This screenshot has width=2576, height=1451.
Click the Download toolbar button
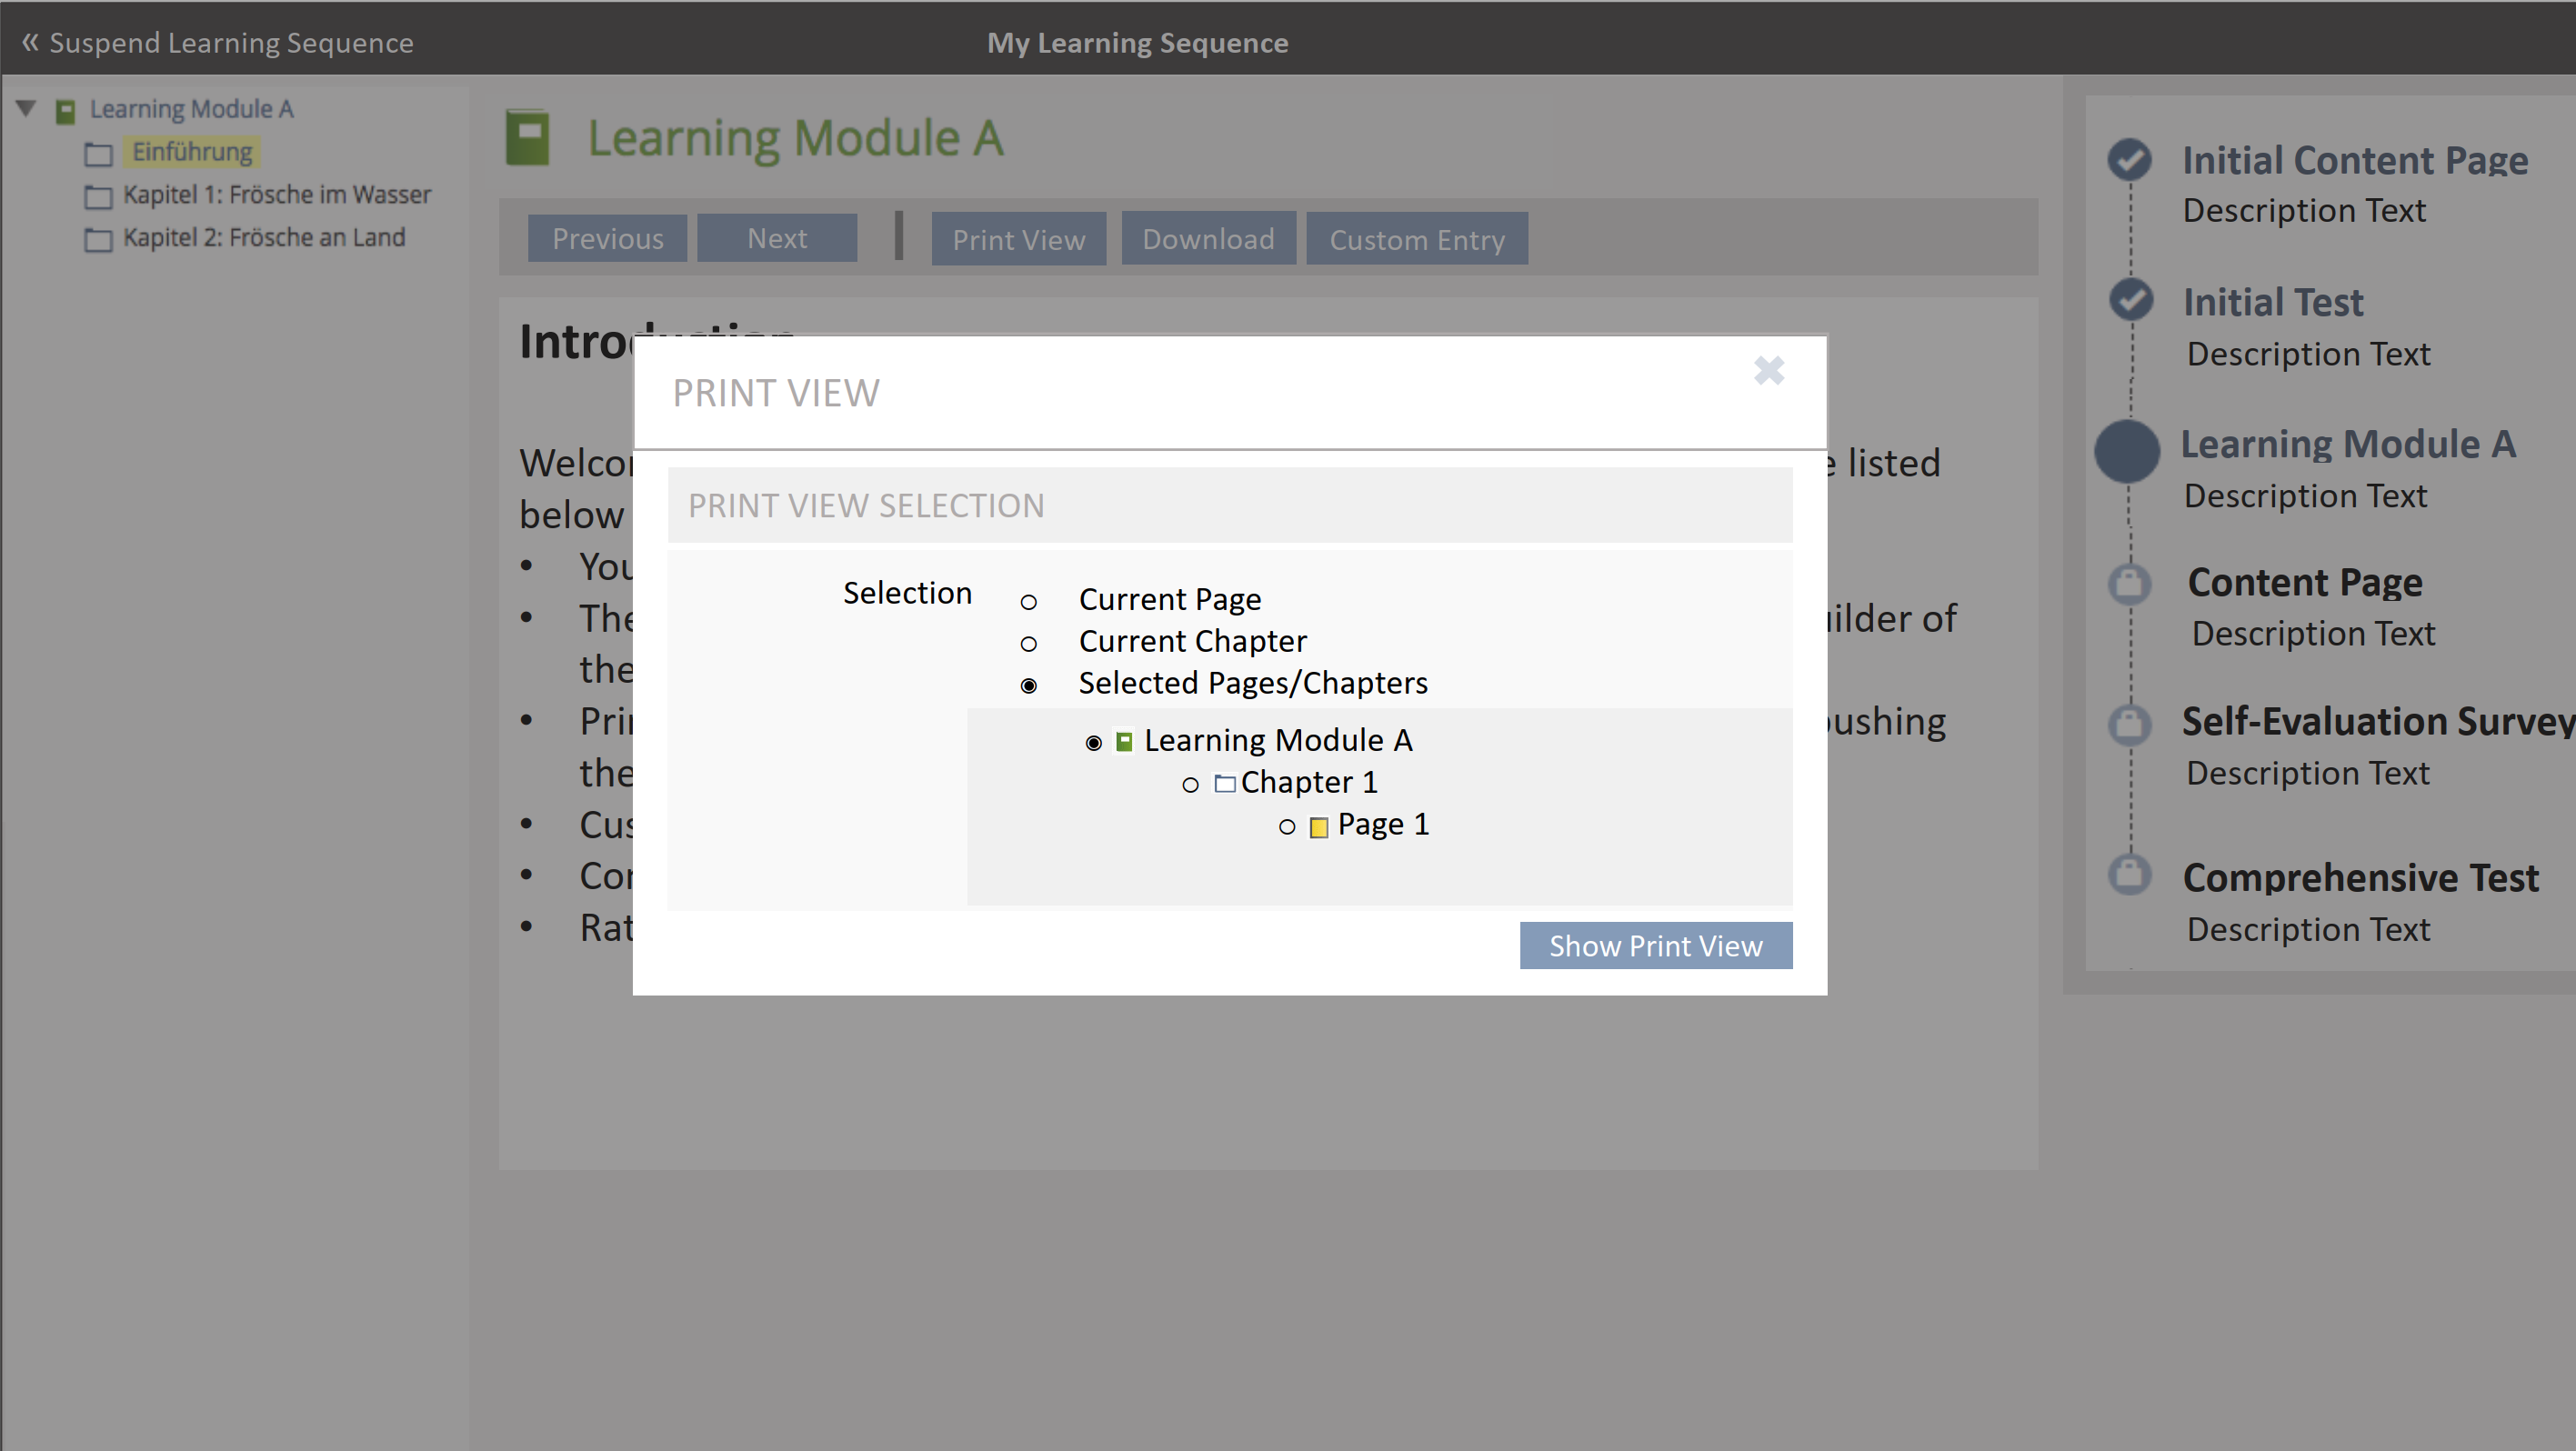(1208, 239)
